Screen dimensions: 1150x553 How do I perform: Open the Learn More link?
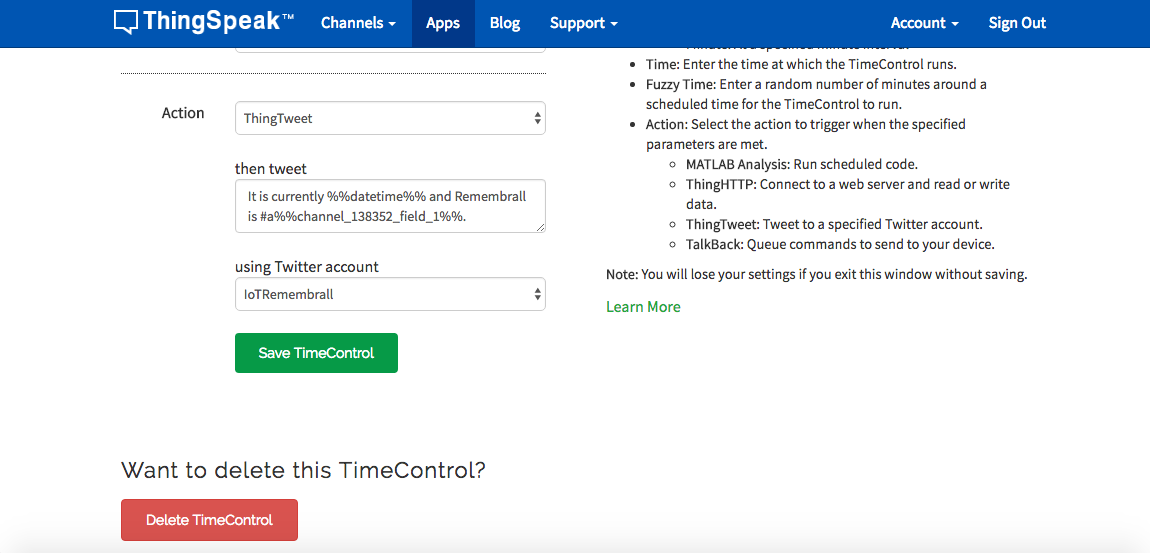pyautogui.click(x=643, y=307)
